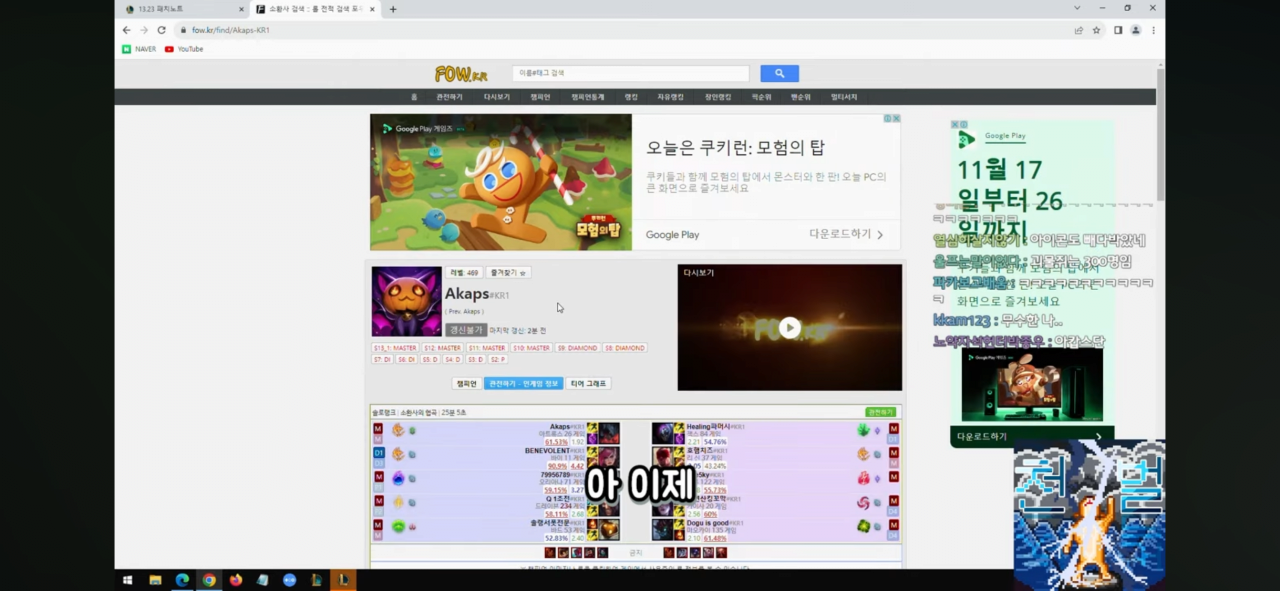Open the 멀티서치 nav menu item
The width and height of the screenshot is (1280, 591).
(844, 97)
